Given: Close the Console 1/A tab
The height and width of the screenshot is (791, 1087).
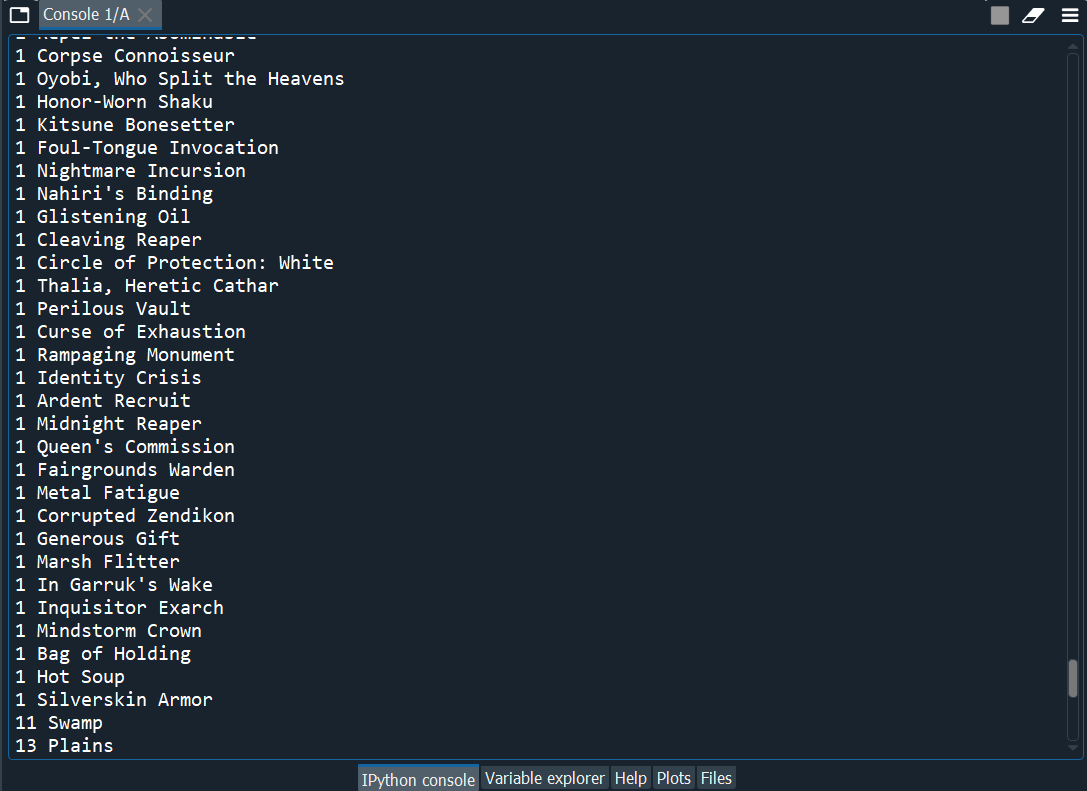Looking at the screenshot, I should [145, 15].
